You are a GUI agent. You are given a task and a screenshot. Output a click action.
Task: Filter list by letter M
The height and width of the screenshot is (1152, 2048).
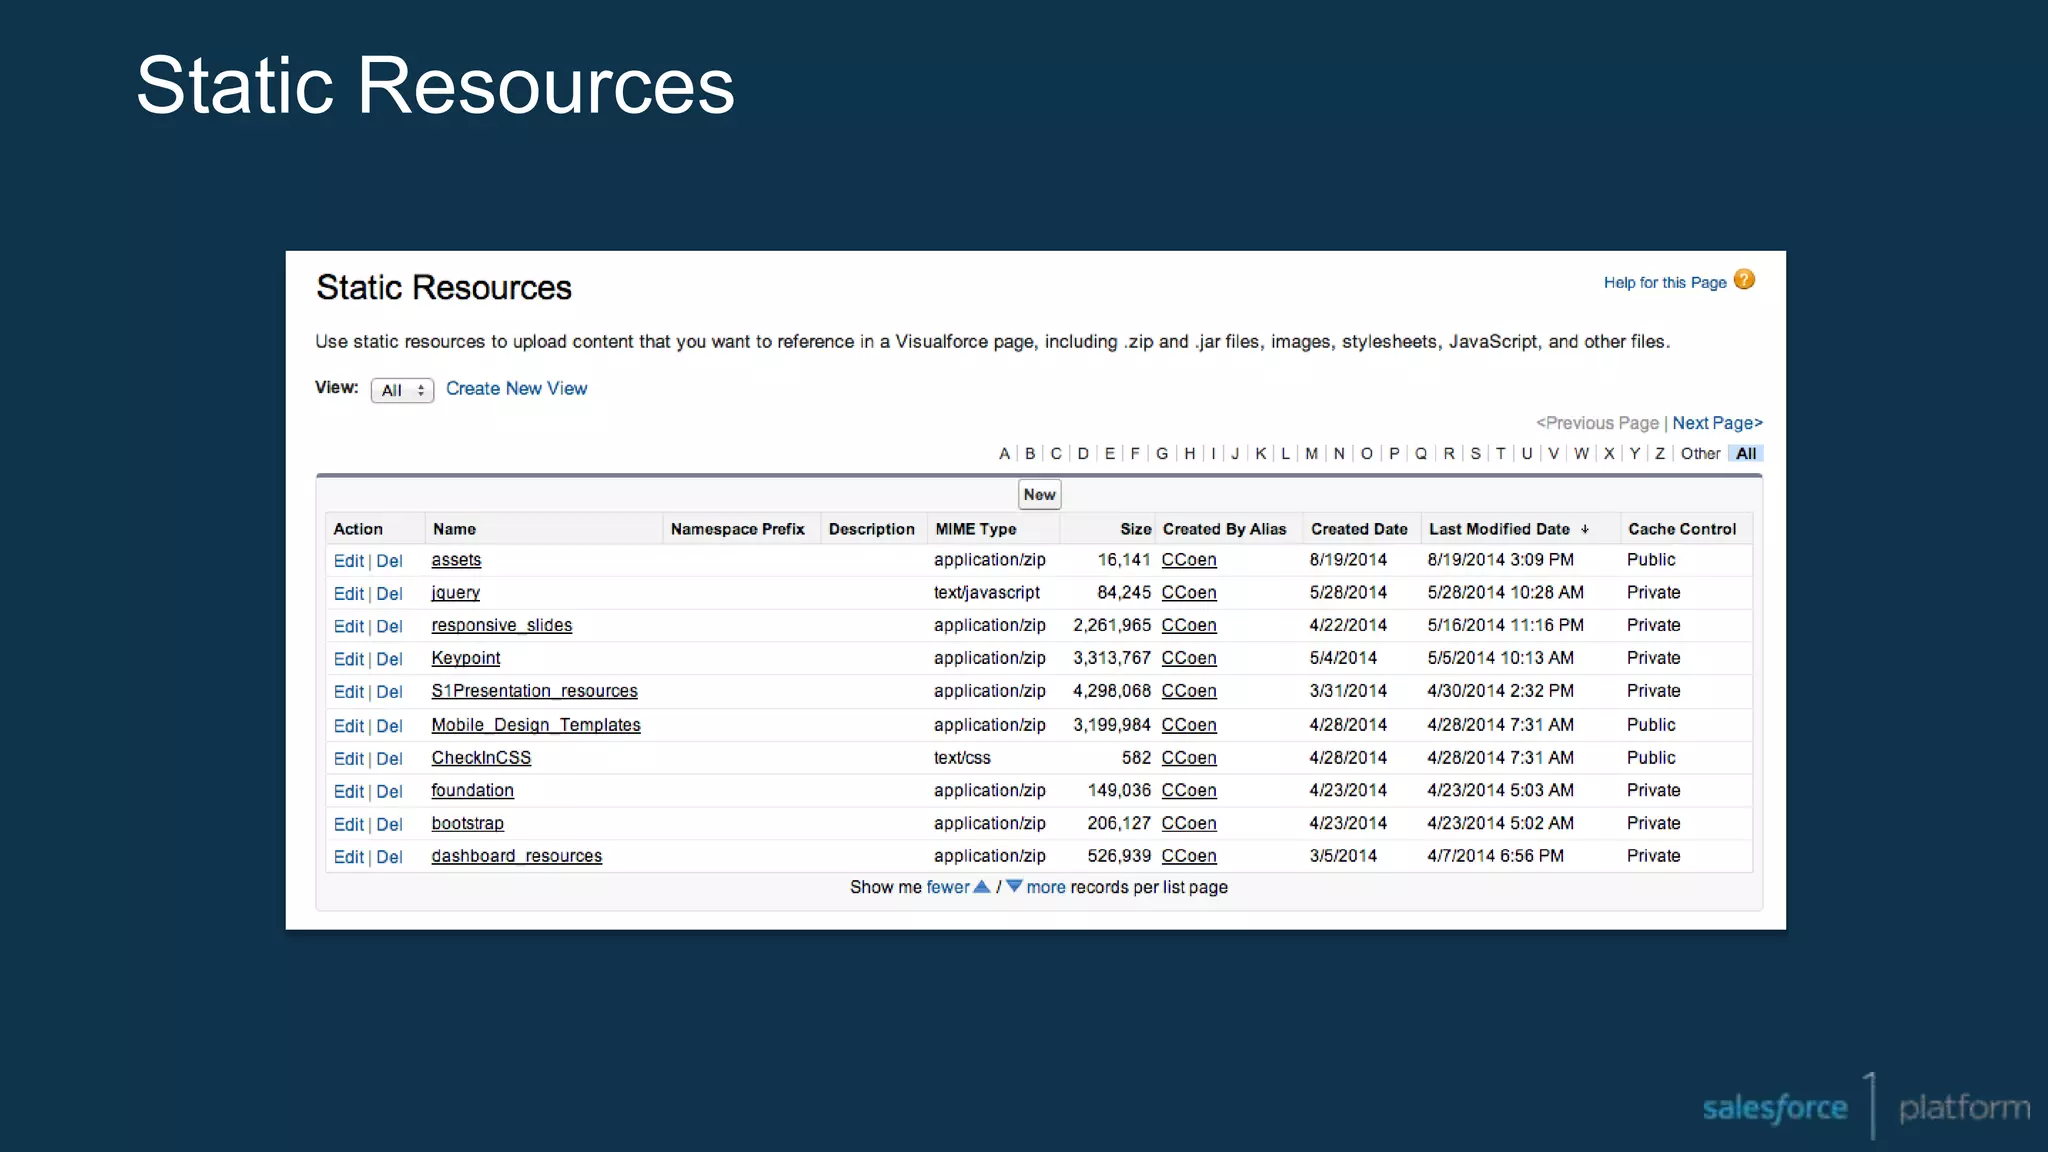1312,454
